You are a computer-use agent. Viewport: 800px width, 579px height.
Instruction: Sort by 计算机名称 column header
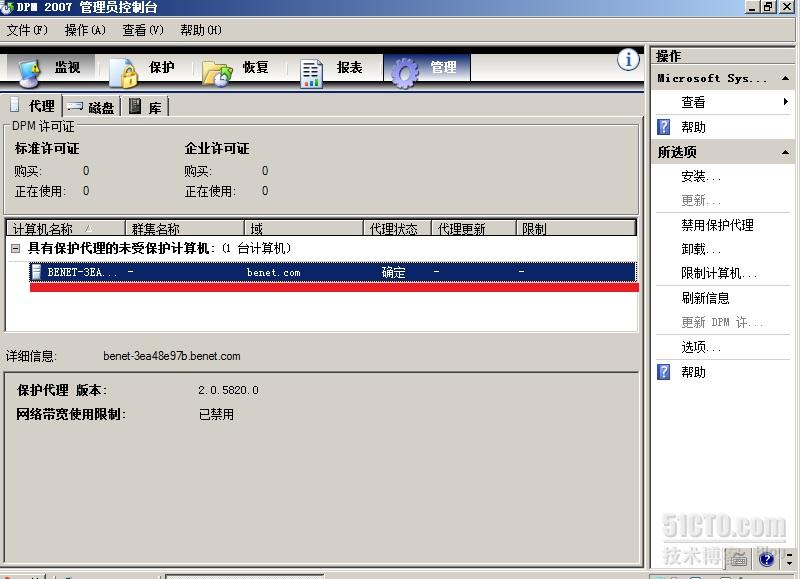coord(65,228)
